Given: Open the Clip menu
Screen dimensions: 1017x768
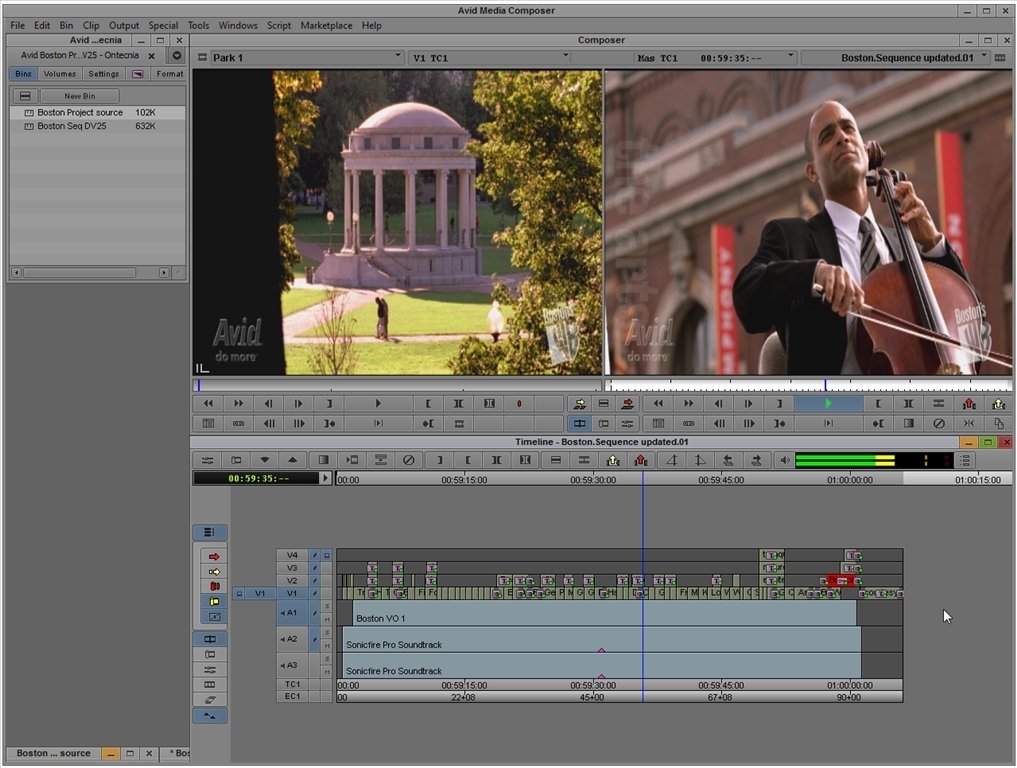Looking at the screenshot, I should click(91, 25).
